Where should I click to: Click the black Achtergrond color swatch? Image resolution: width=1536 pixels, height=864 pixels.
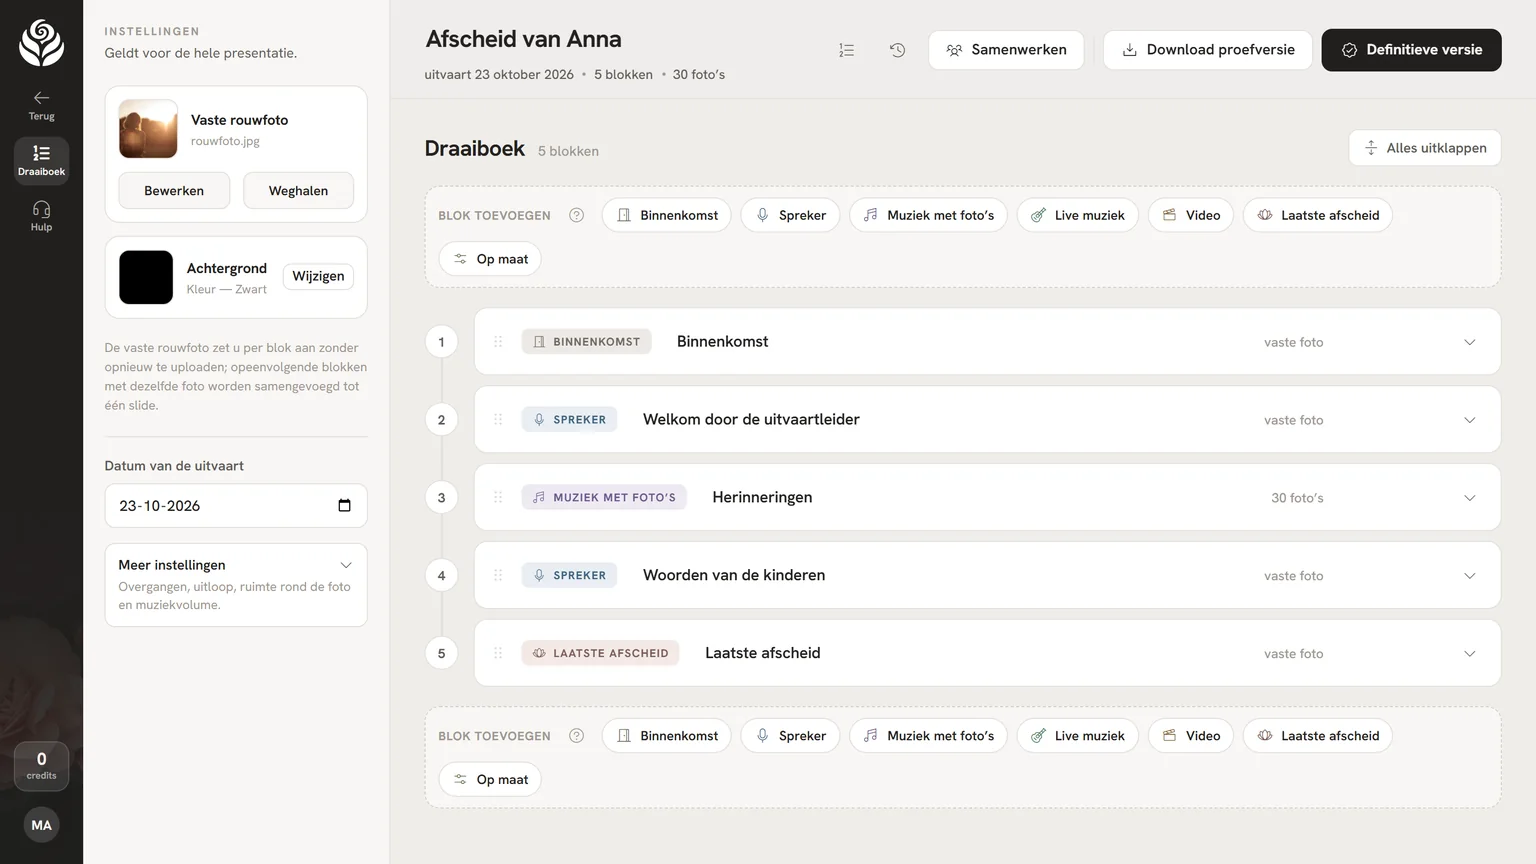tap(146, 277)
